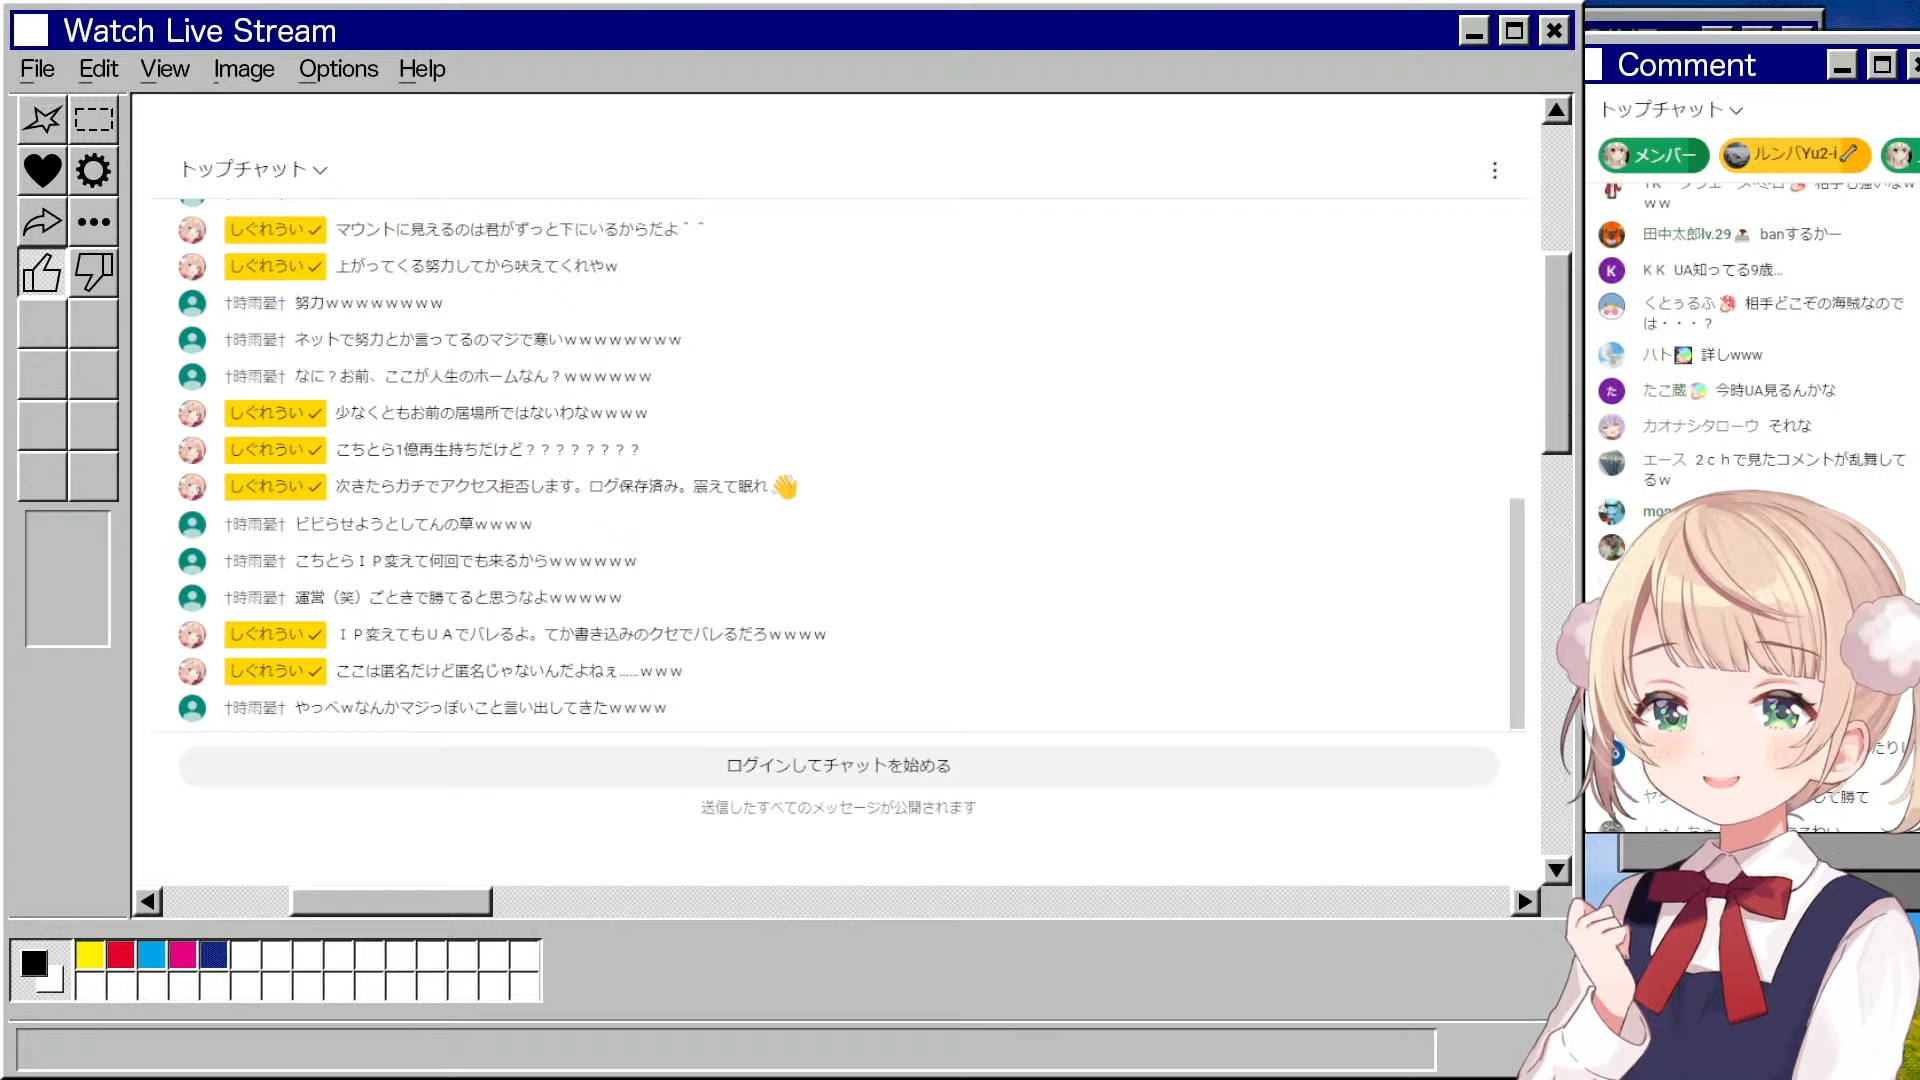Click the black heart icon
Image resolution: width=1920 pixels, height=1080 pixels.
[x=42, y=171]
